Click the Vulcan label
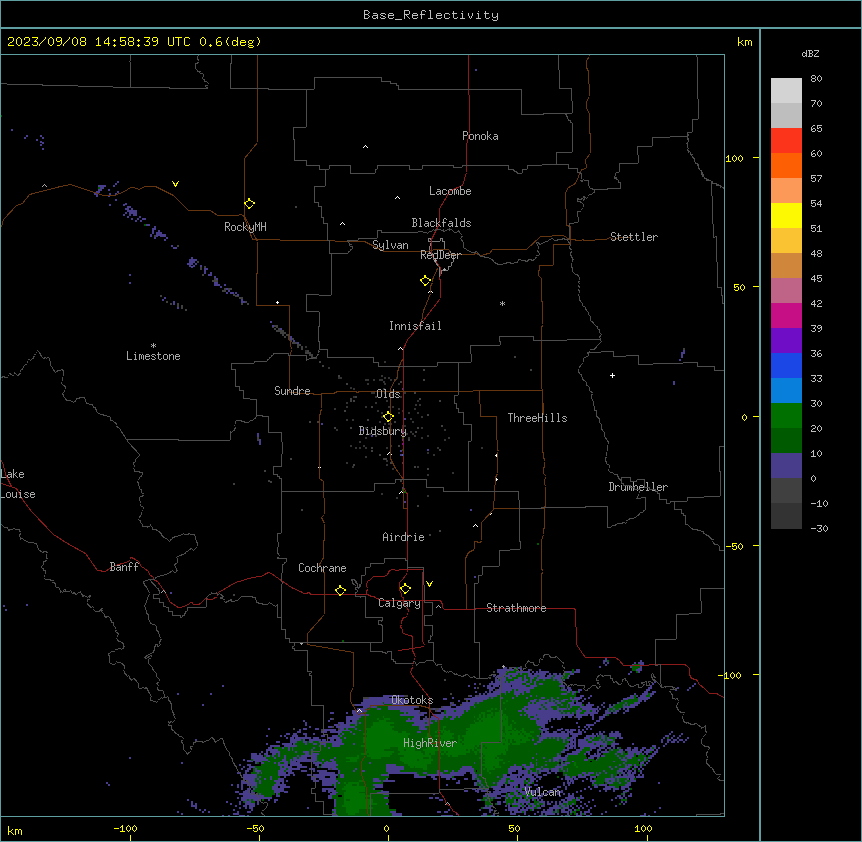Viewport: 862px width, 842px height. [x=543, y=792]
